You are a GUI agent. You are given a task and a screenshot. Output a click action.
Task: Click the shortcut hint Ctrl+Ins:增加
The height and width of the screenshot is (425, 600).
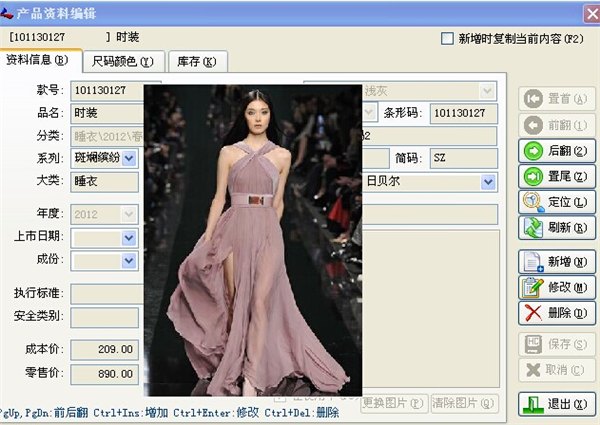tap(130, 413)
